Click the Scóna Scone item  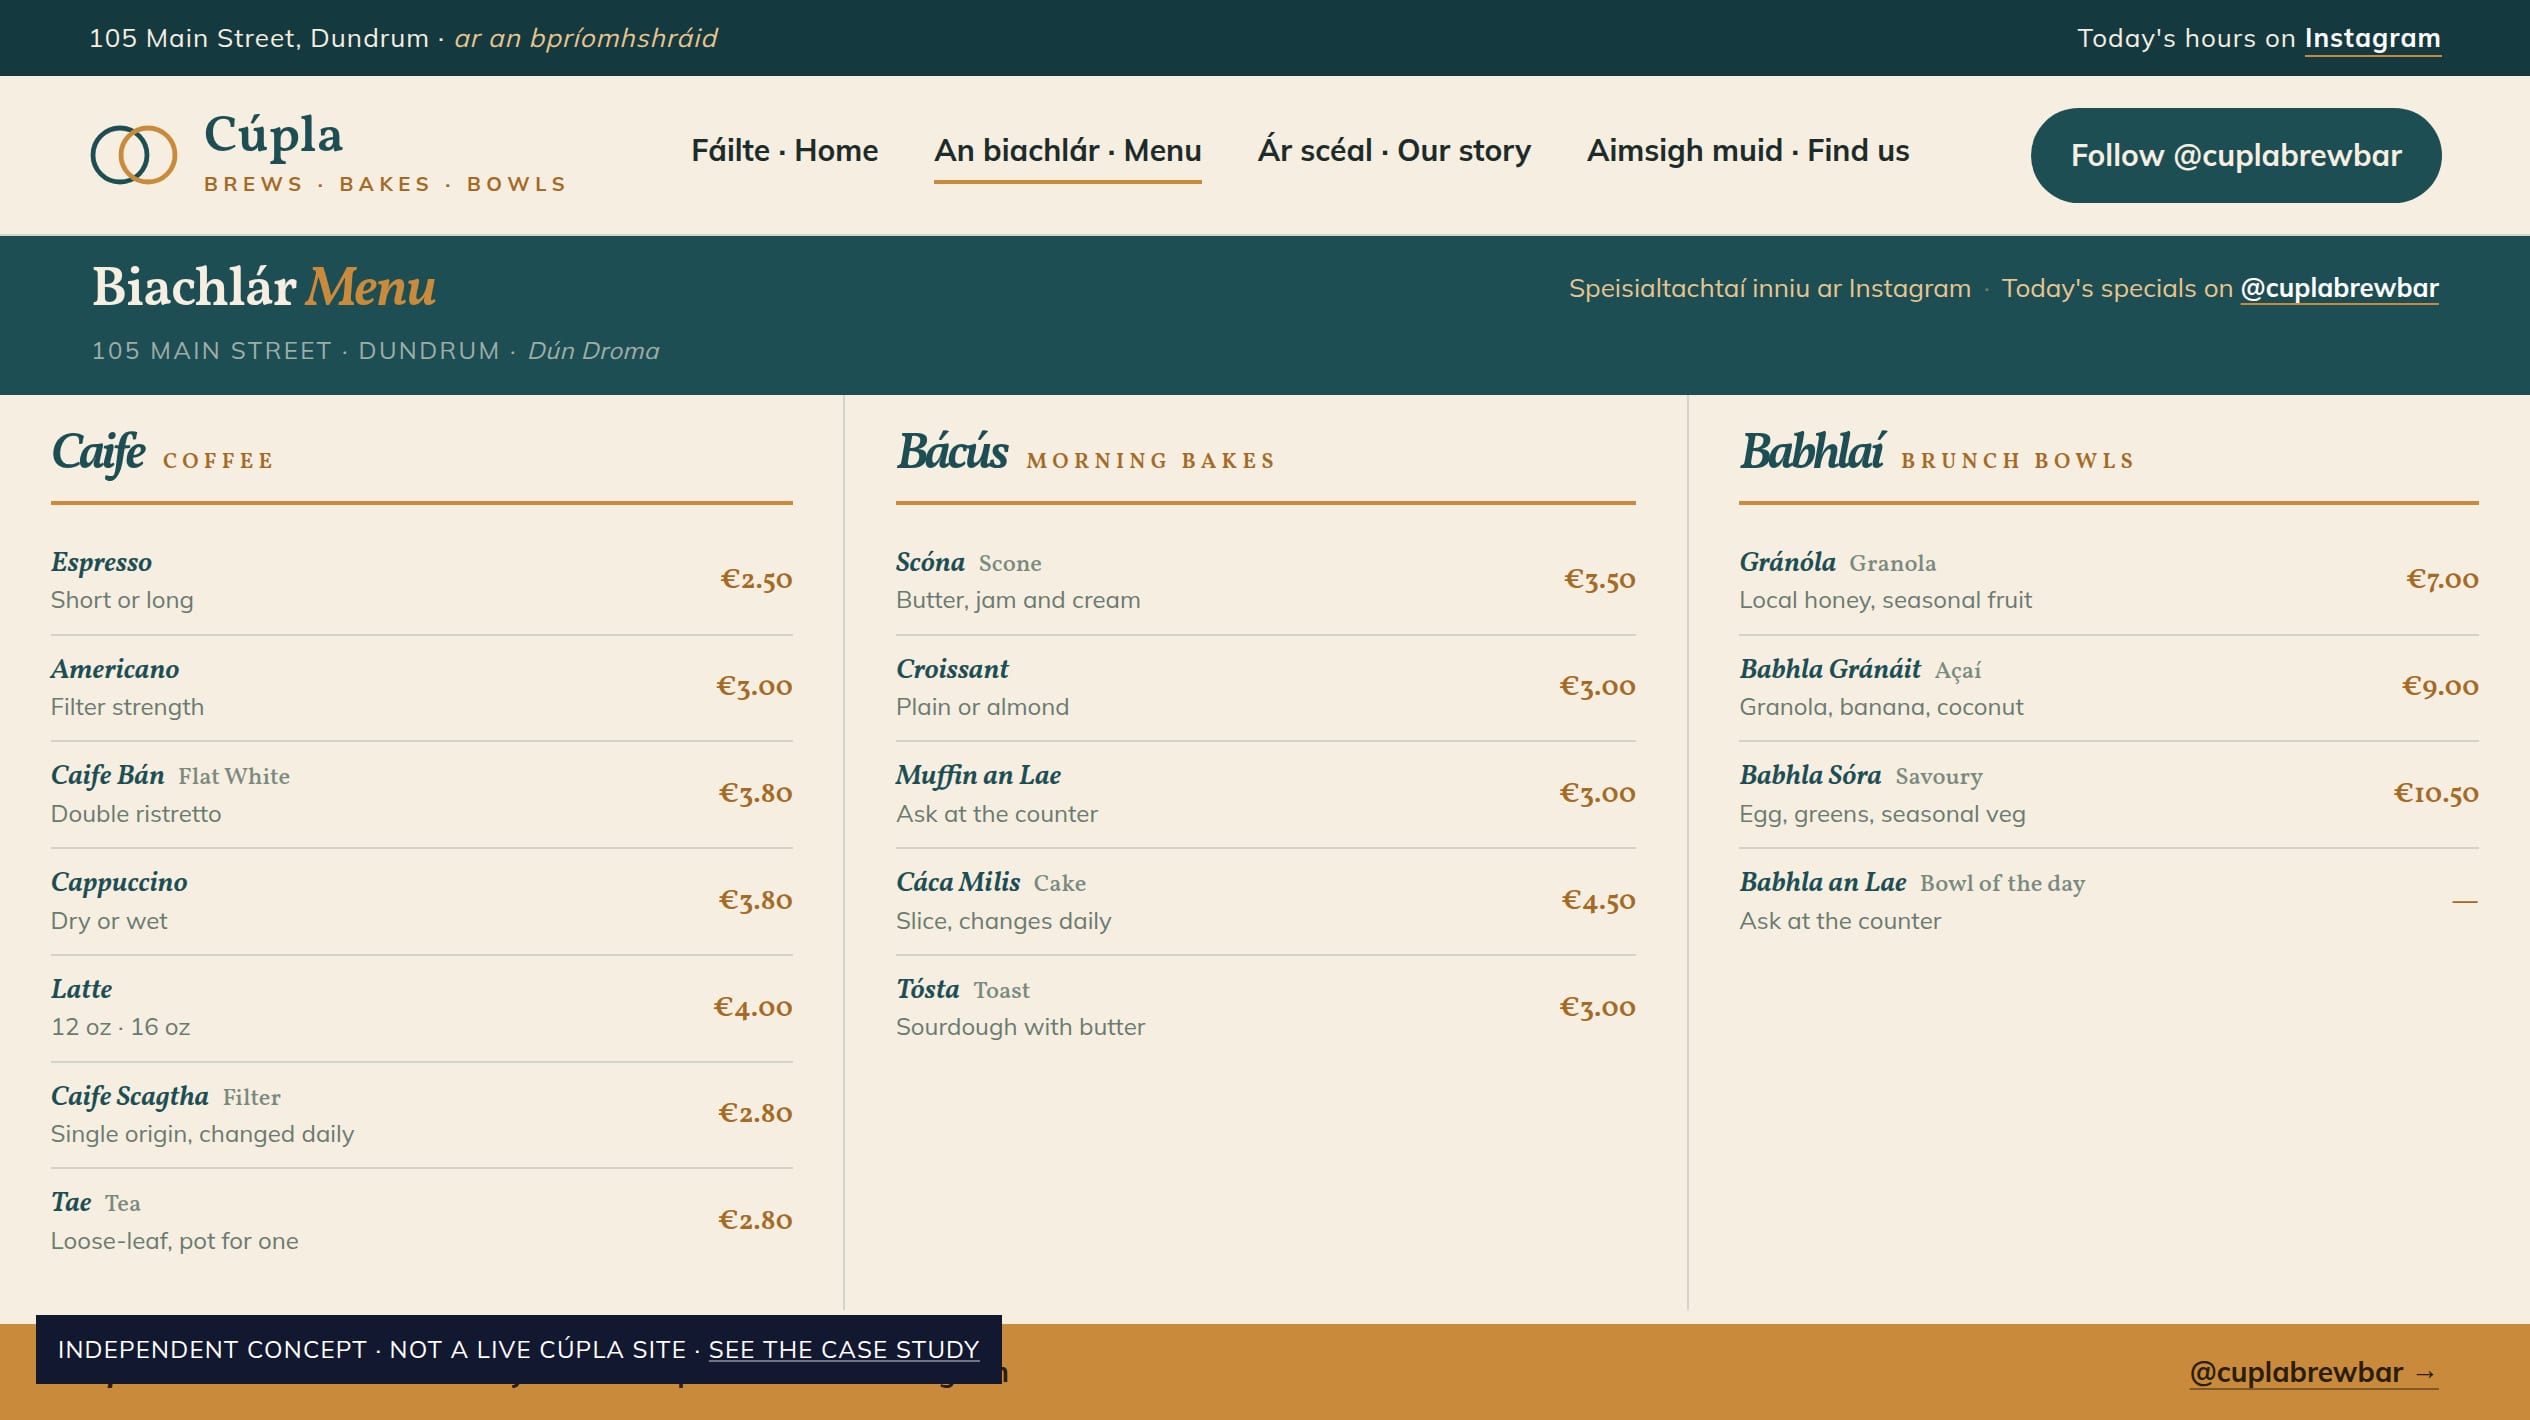[x=968, y=562]
